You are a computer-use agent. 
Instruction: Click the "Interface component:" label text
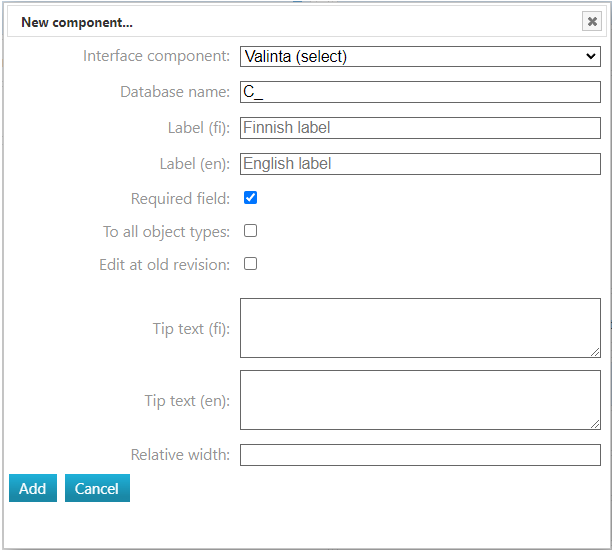click(156, 57)
